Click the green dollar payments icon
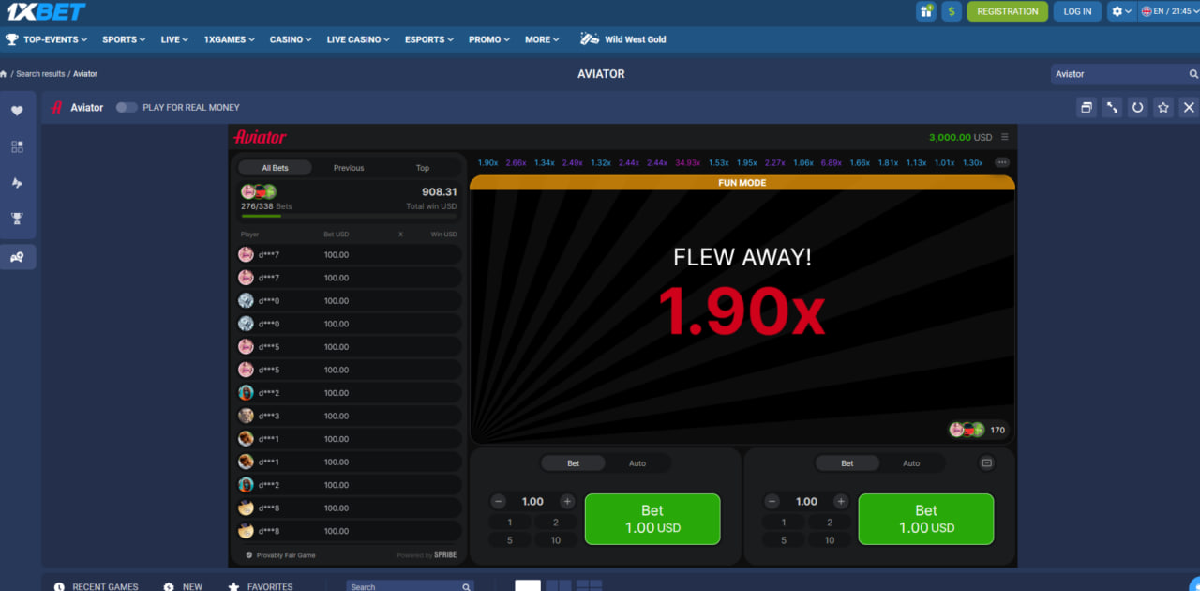 (951, 11)
